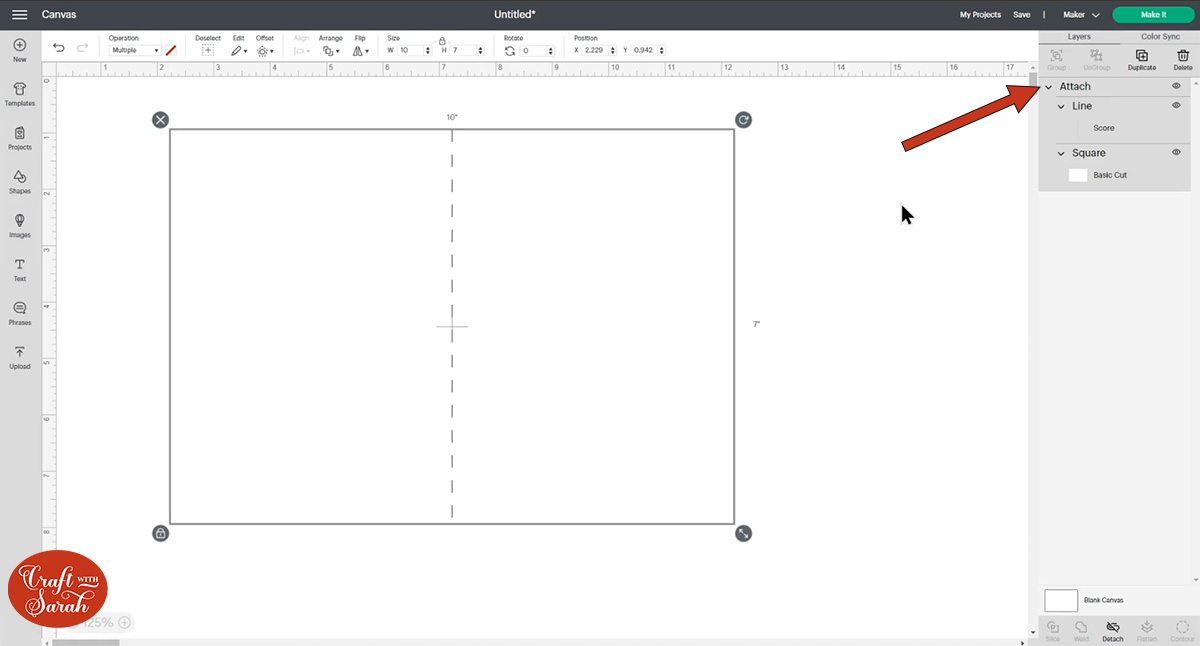Click the canvas horizontal scrollbar
Viewport: 1200px width, 646px height.
[x=86, y=642]
